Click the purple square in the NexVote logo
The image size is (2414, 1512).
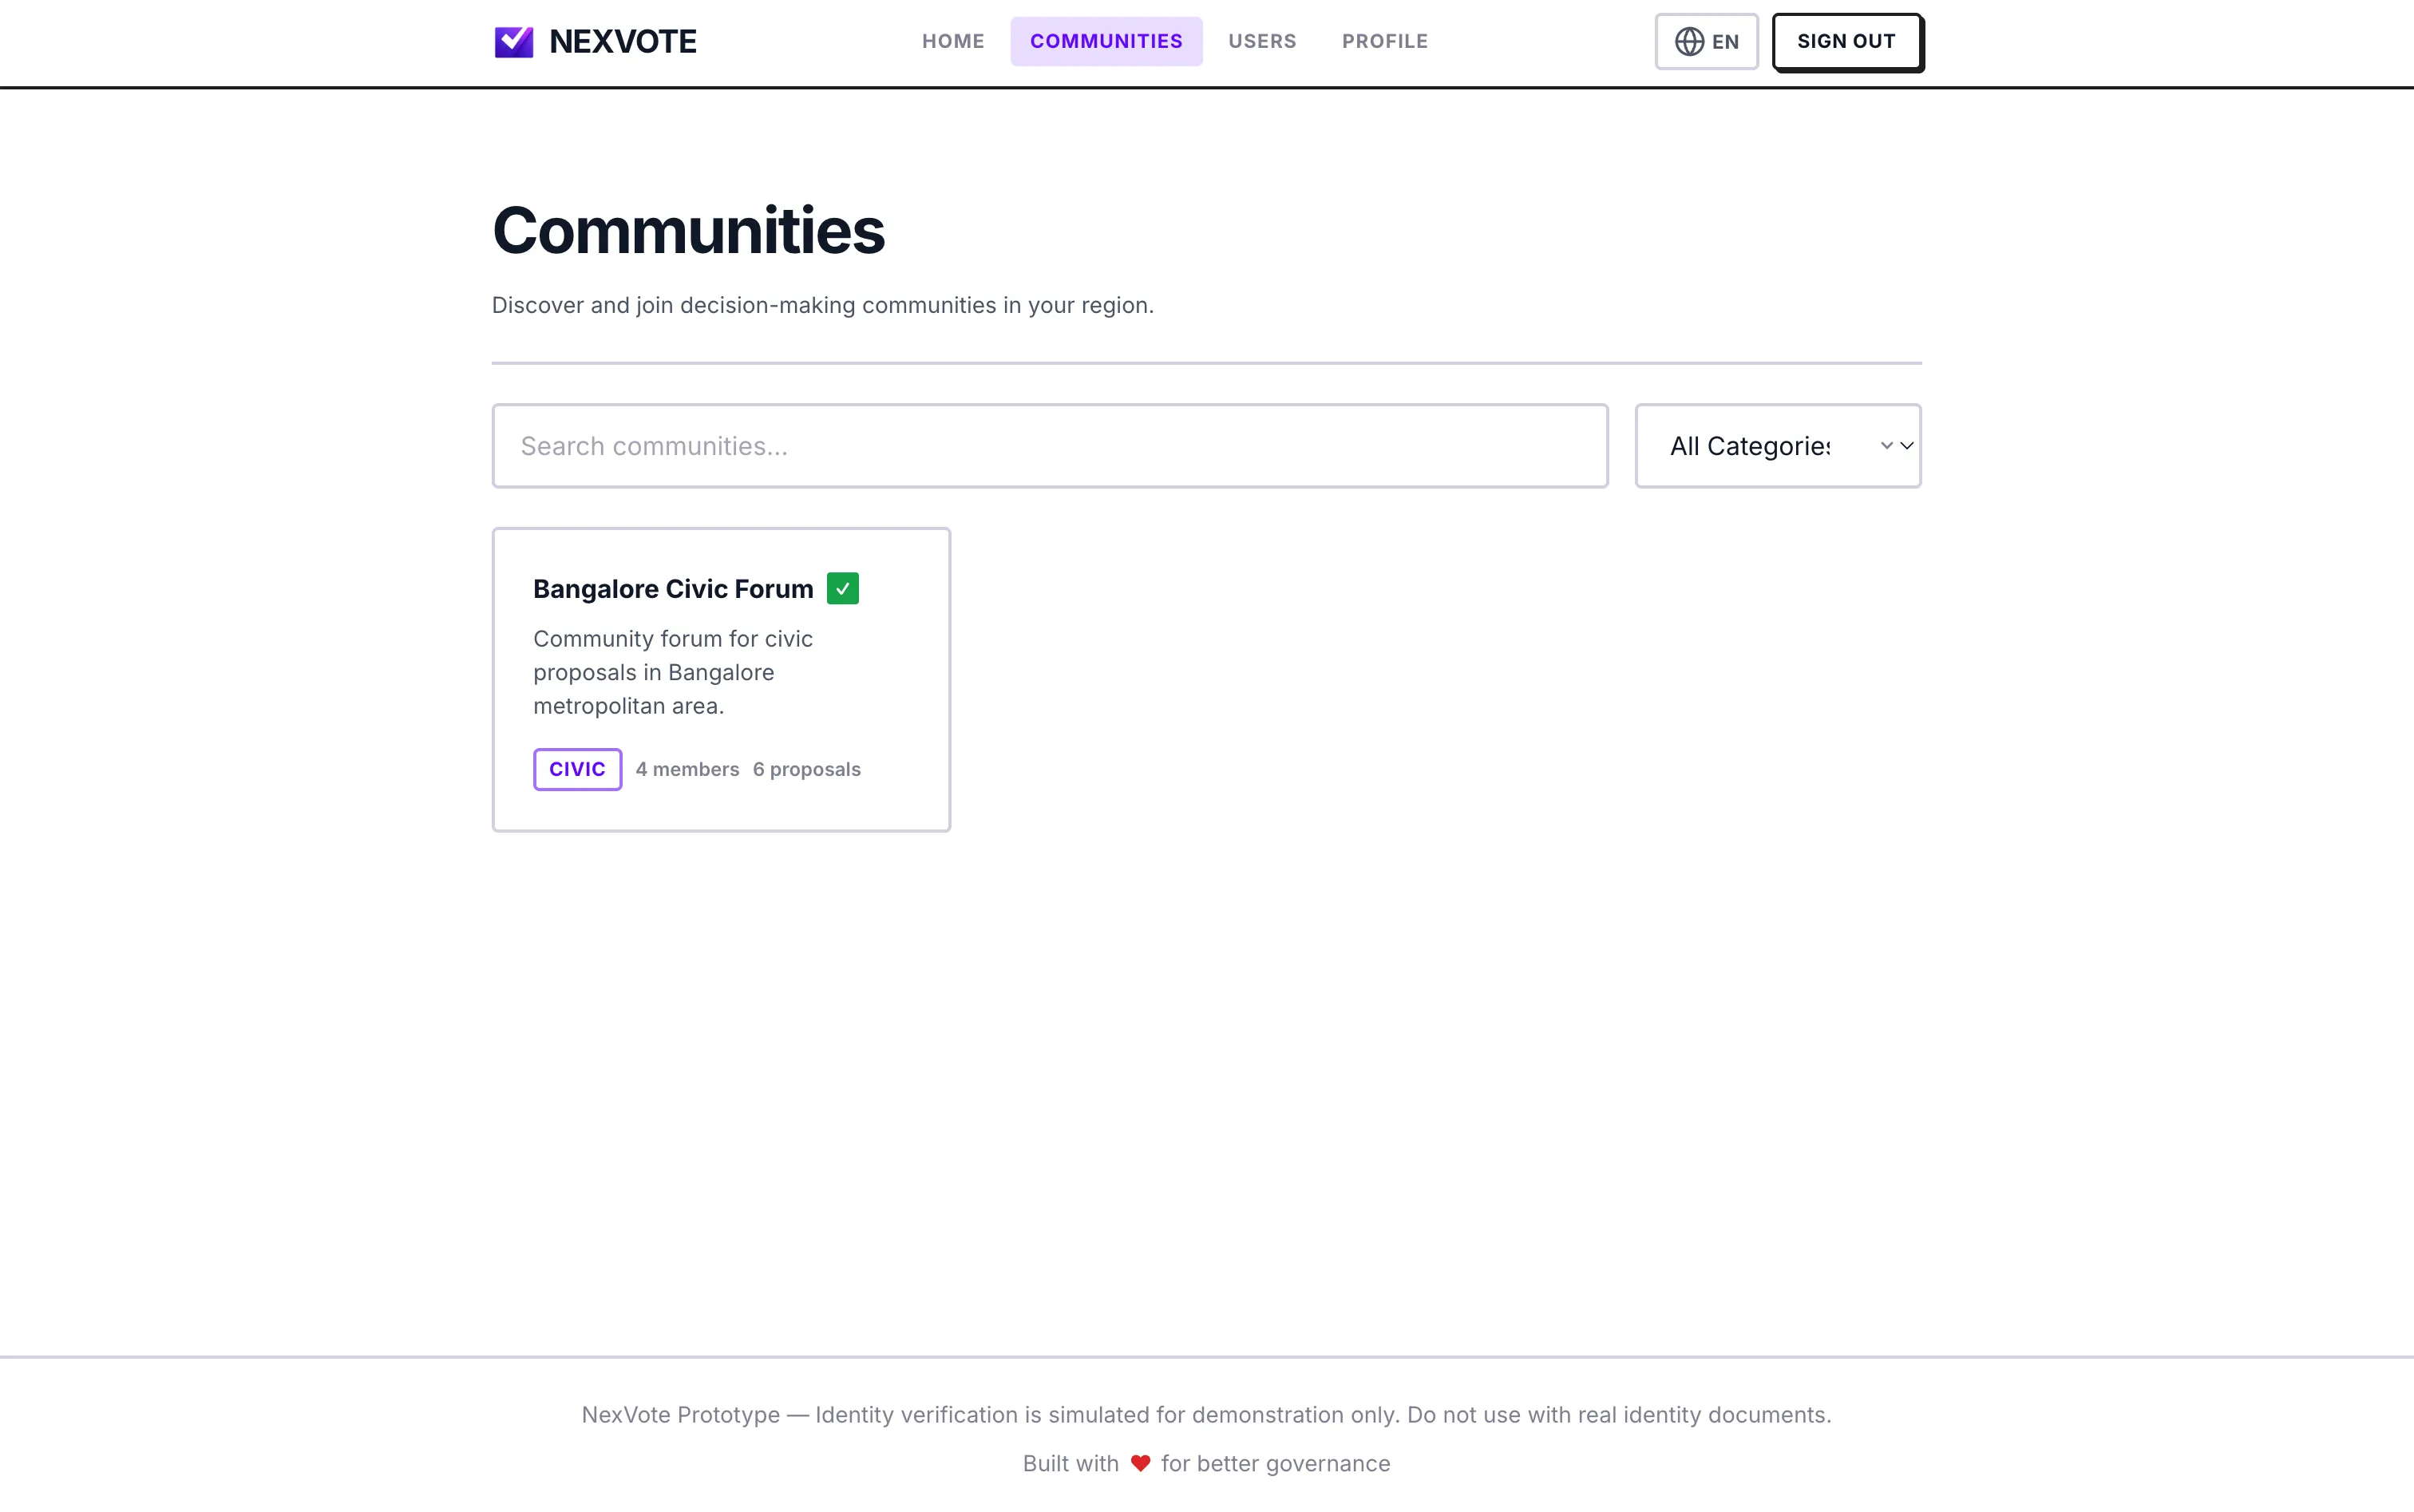pyautogui.click(x=514, y=41)
